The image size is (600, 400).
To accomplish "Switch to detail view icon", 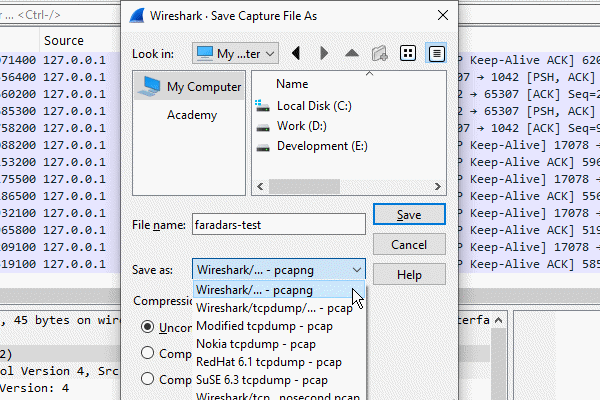I will (436, 53).
